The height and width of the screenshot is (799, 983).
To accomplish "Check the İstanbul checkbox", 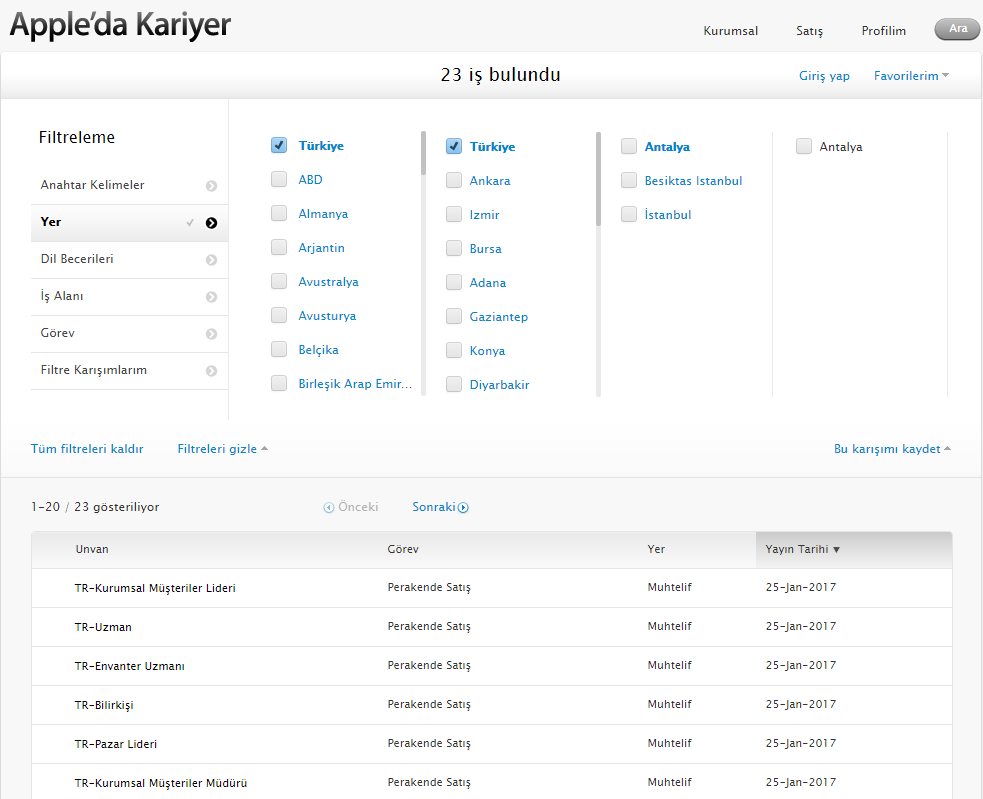I will 629,214.
